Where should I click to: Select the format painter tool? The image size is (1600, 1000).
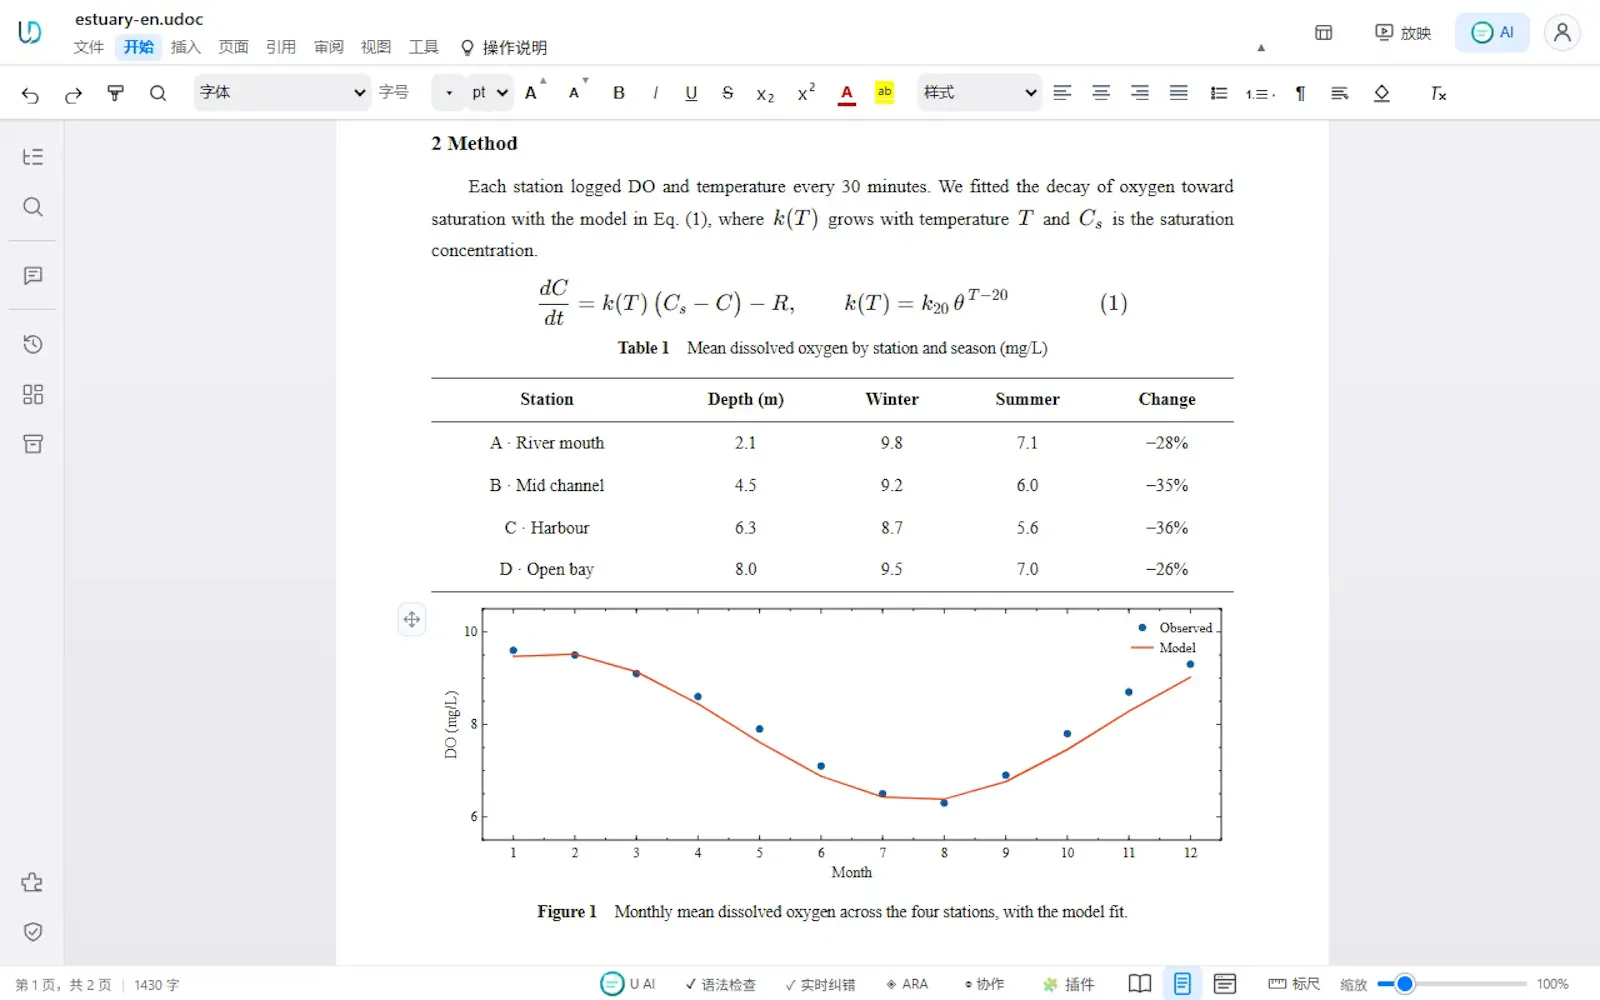[x=115, y=93]
